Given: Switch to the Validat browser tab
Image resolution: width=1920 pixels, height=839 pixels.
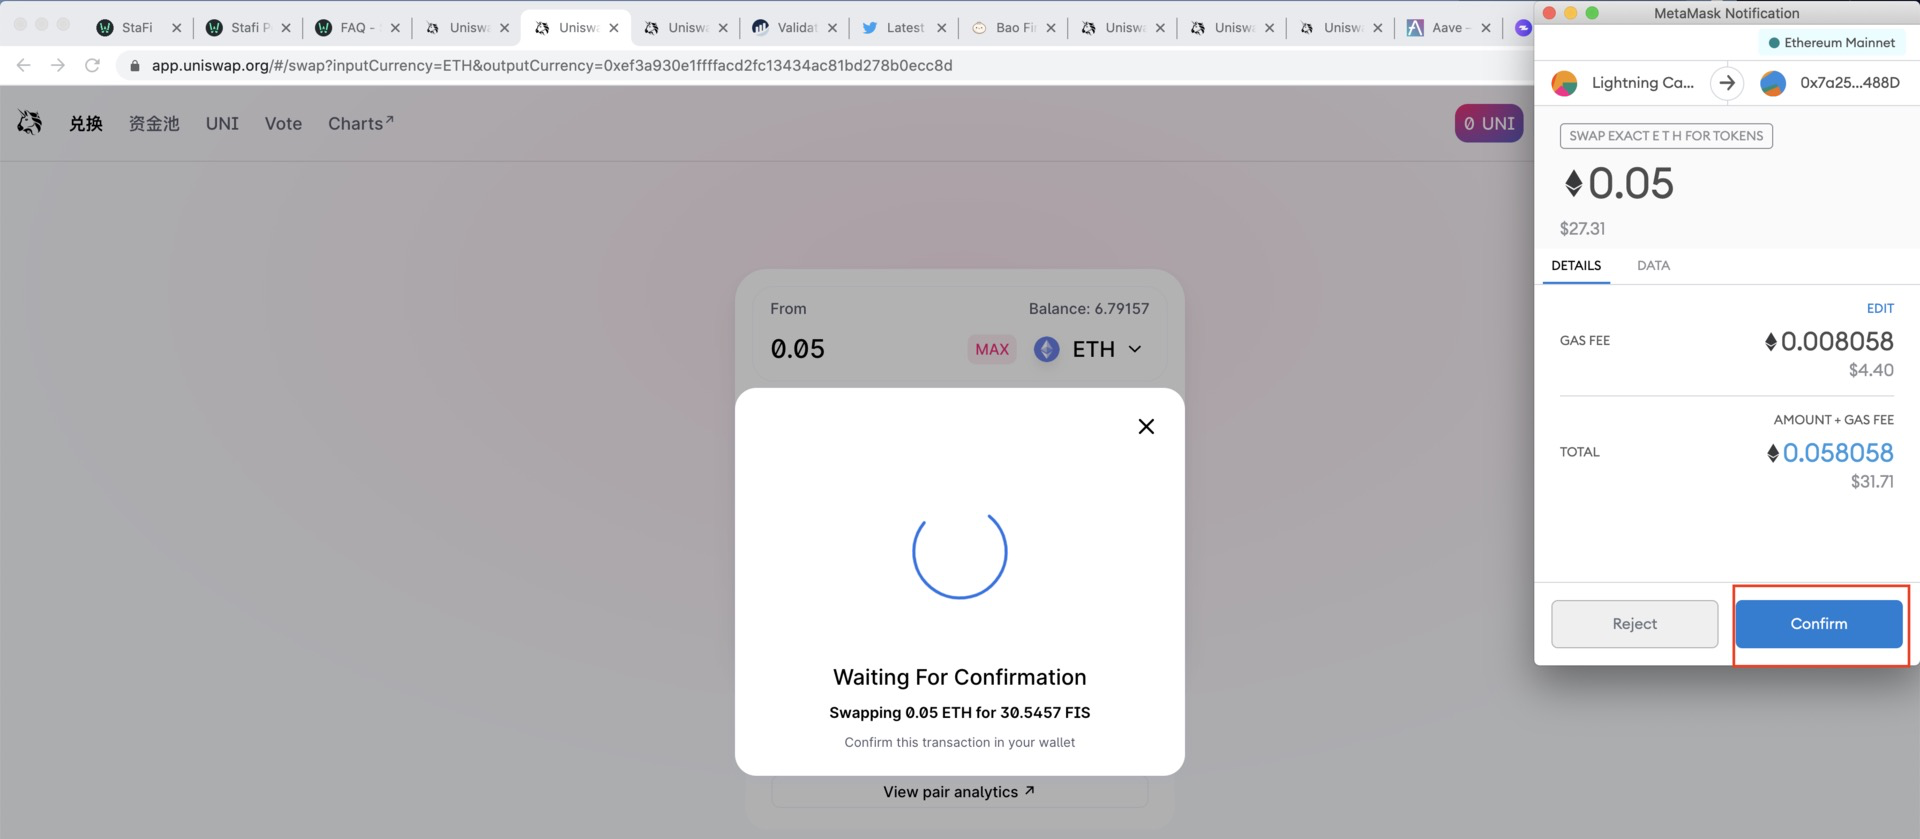Looking at the screenshot, I should click(794, 28).
